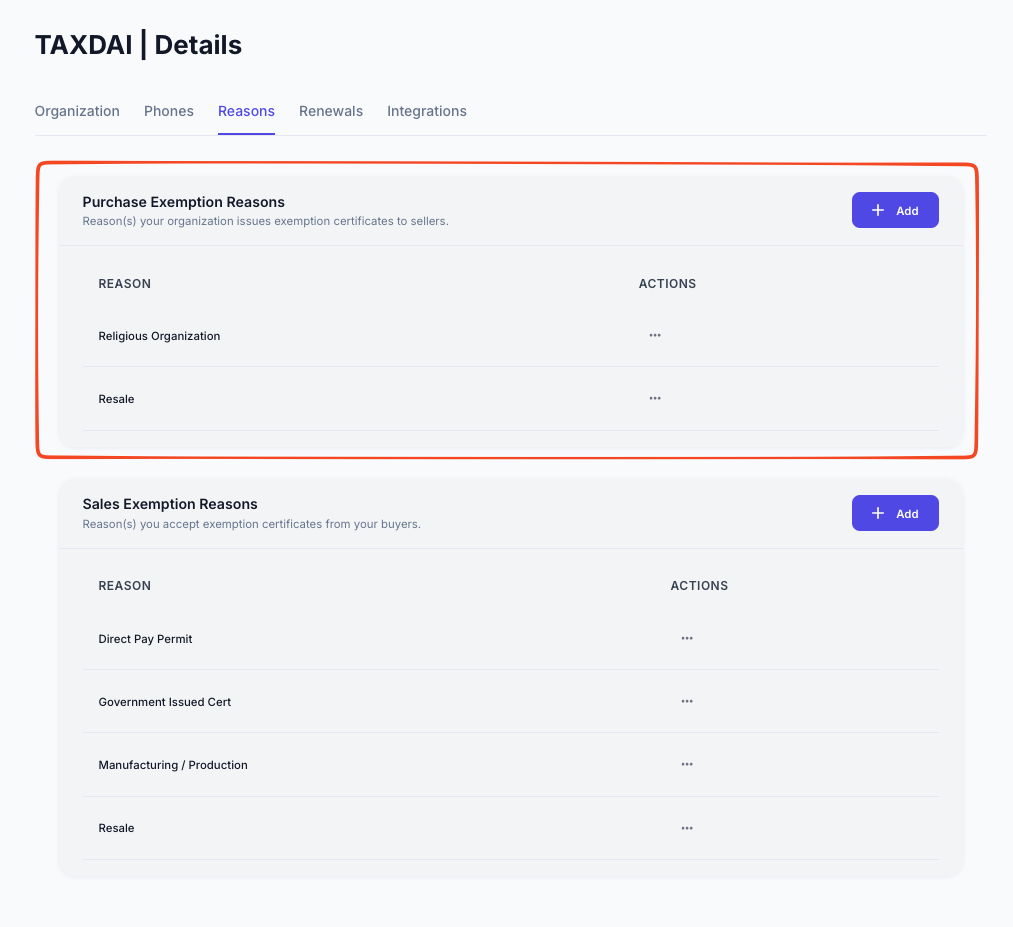
Task: Select the Reasons tab
Action: pyautogui.click(x=246, y=111)
